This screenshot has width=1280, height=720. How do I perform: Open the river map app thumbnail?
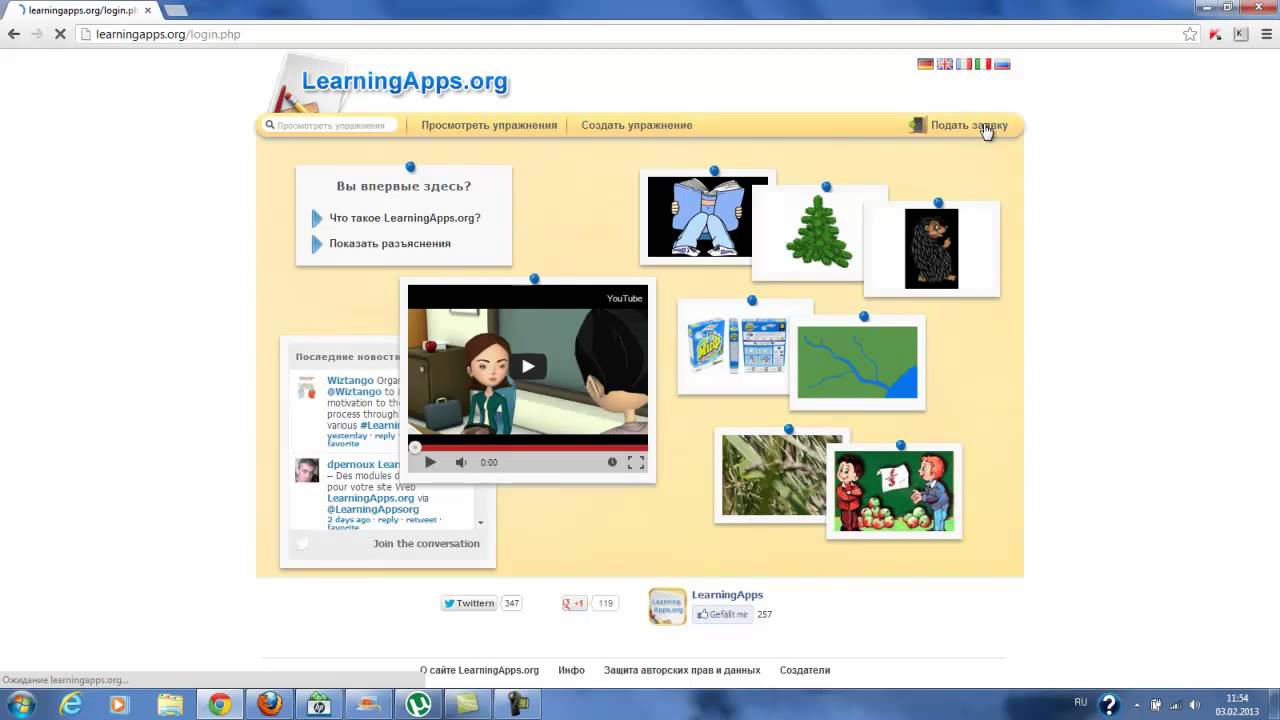[x=857, y=362]
